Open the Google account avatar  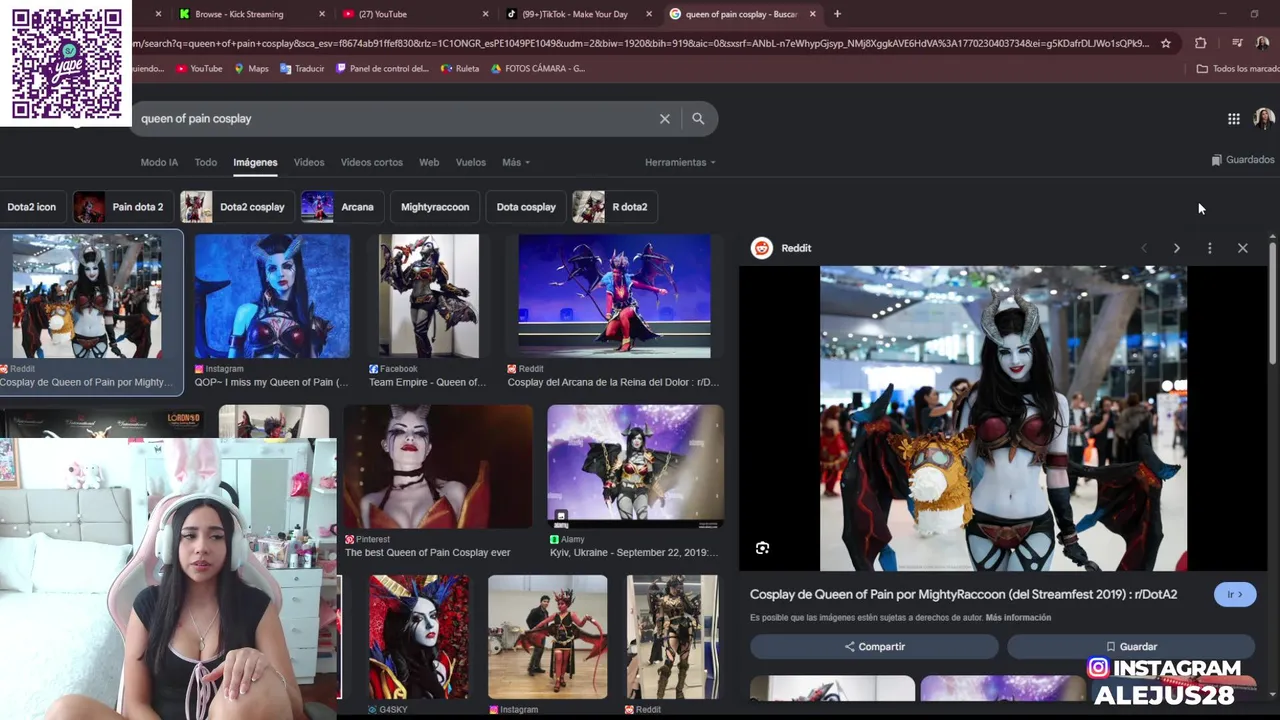1264,119
